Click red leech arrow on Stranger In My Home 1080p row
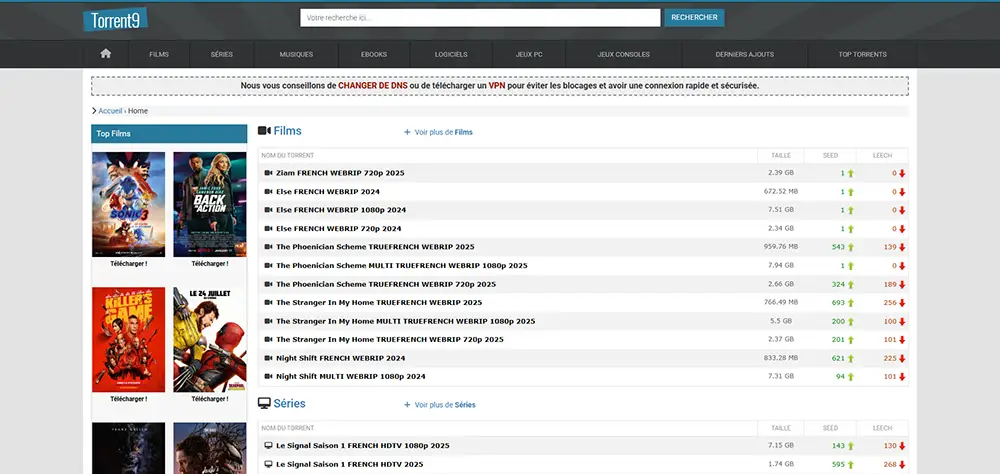The height and width of the screenshot is (474, 1000). [x=902, y=321]
